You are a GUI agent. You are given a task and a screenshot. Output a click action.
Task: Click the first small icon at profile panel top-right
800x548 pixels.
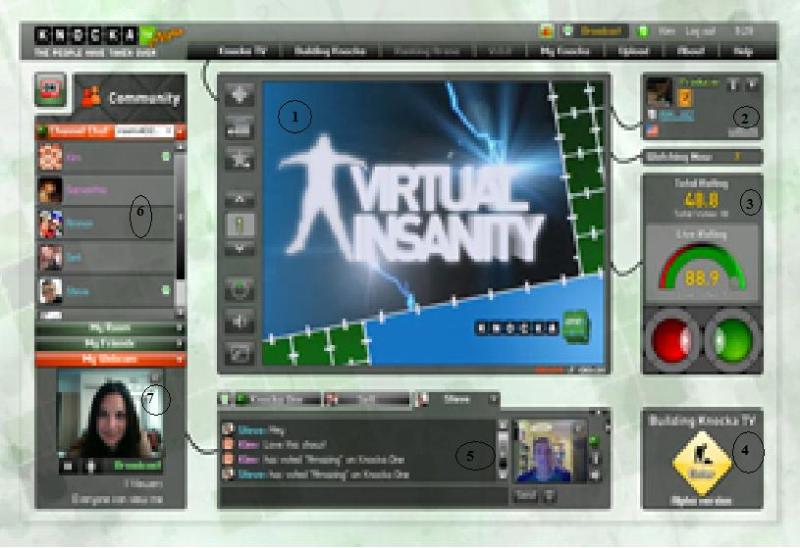tap(732, 85)
